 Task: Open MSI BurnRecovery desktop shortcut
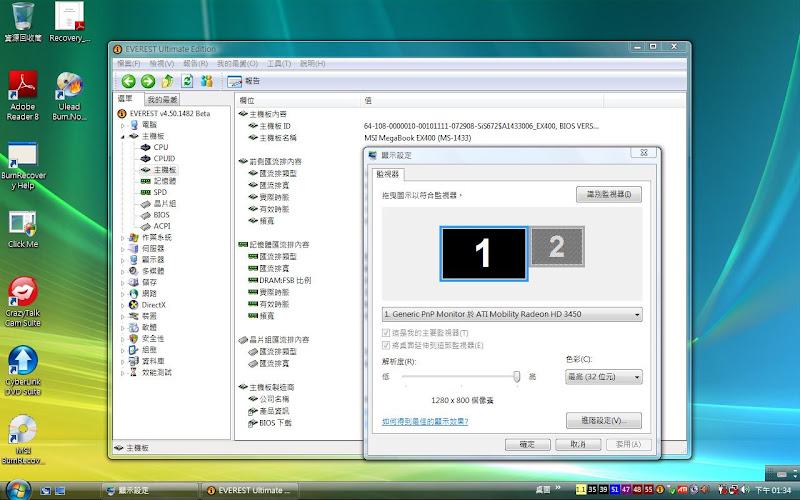point(23,440)
